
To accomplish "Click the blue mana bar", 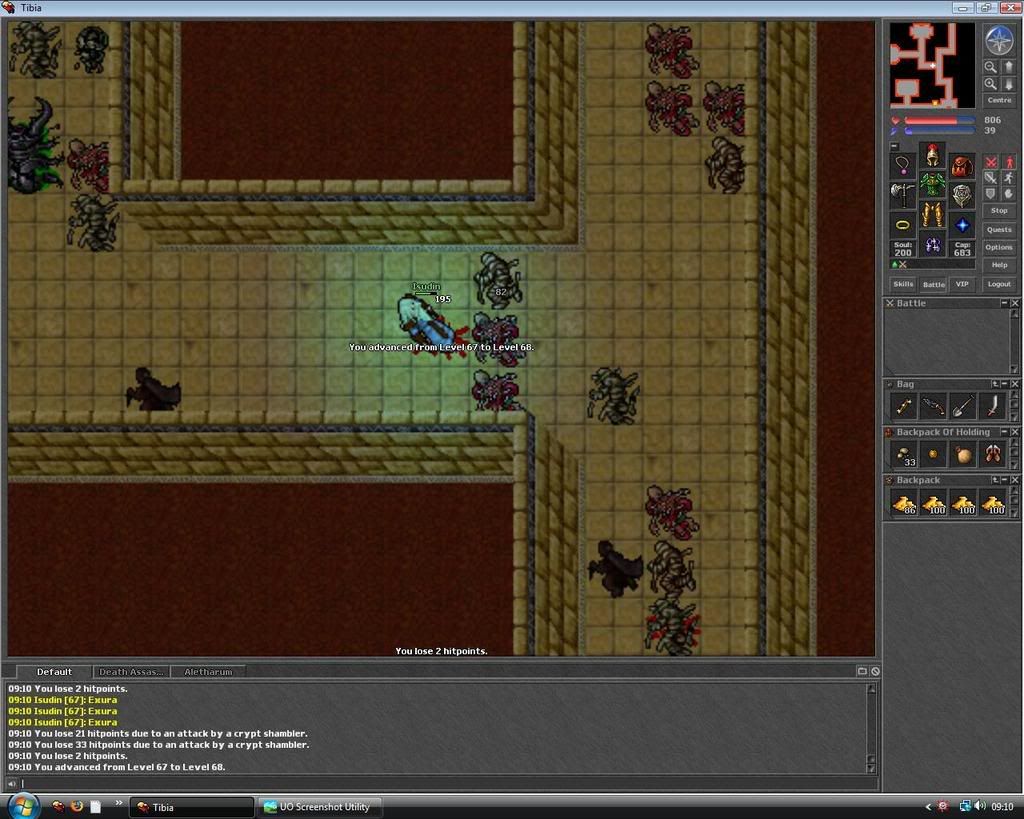I will [939, 131].
